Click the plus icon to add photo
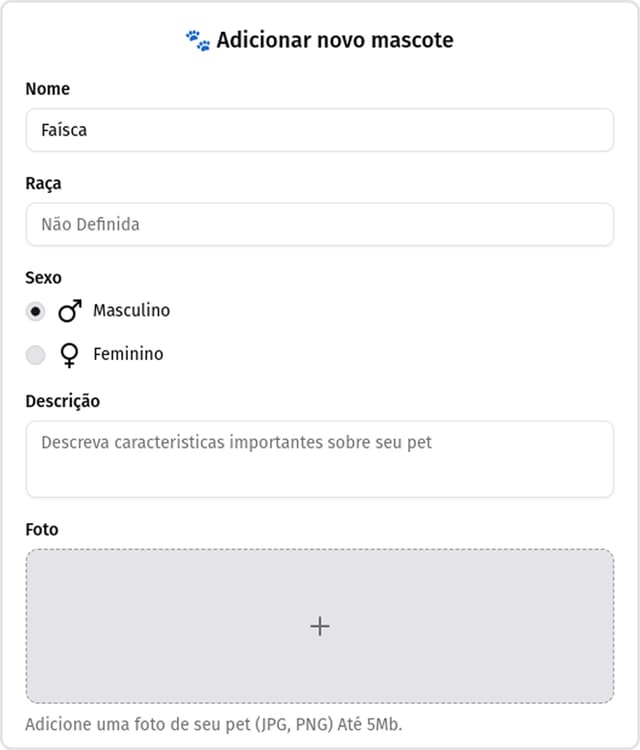Screen dimensions: 640x750 pos(320,626)
